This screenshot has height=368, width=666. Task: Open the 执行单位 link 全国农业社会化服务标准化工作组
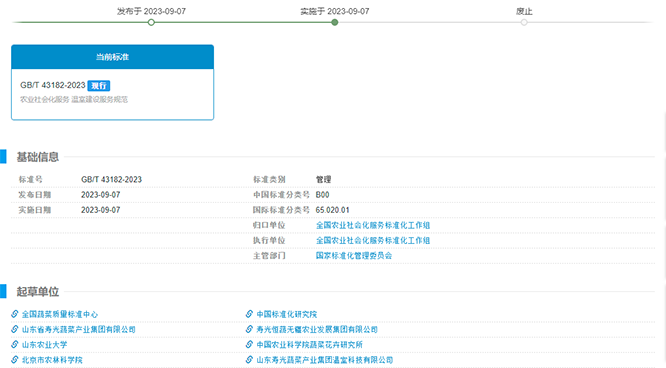[x=373, y=241]
